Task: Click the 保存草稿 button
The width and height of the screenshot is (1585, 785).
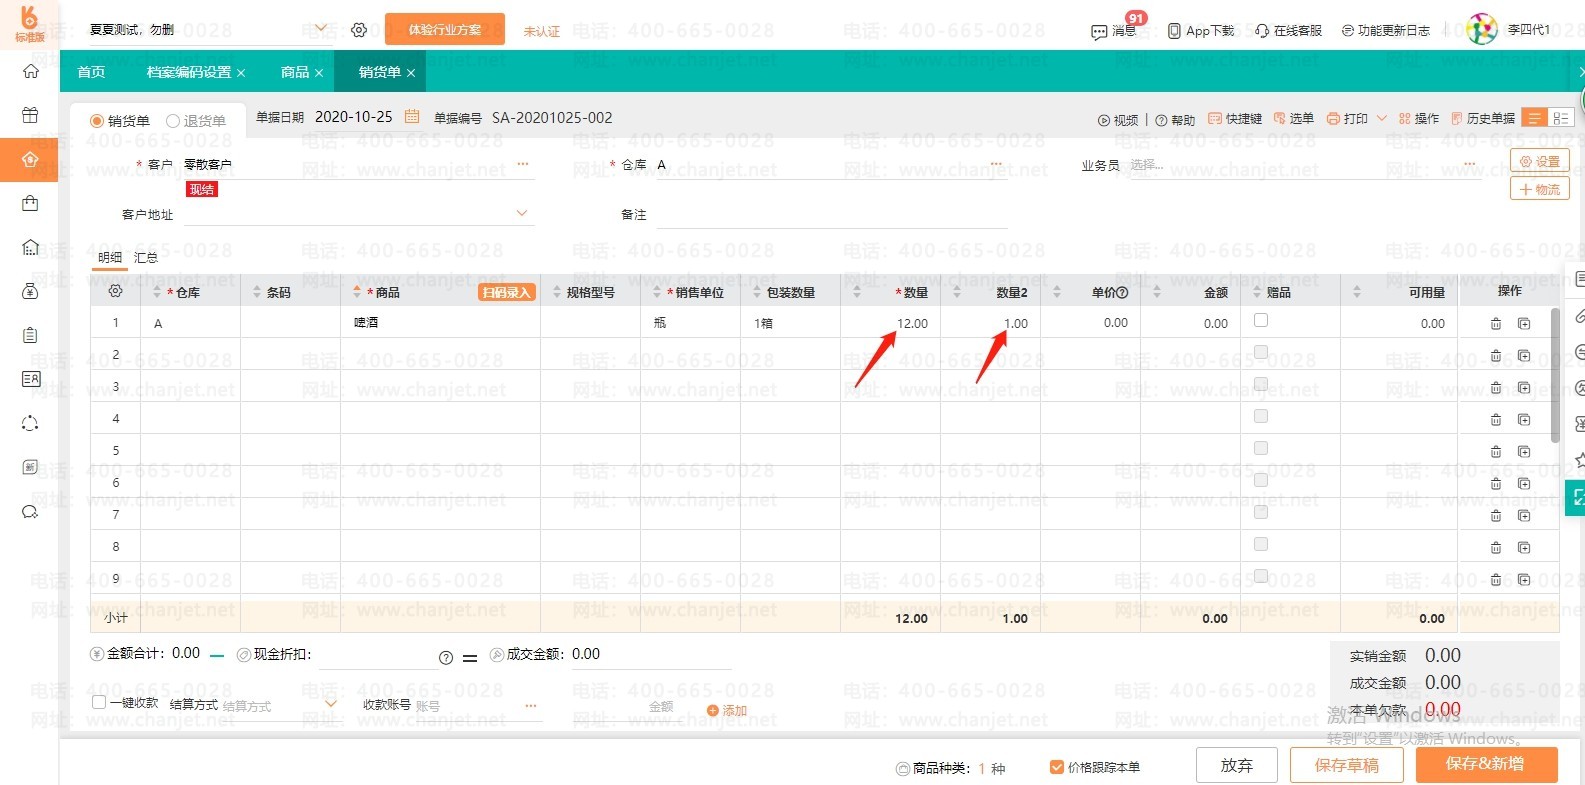Action: (1346, 765)
